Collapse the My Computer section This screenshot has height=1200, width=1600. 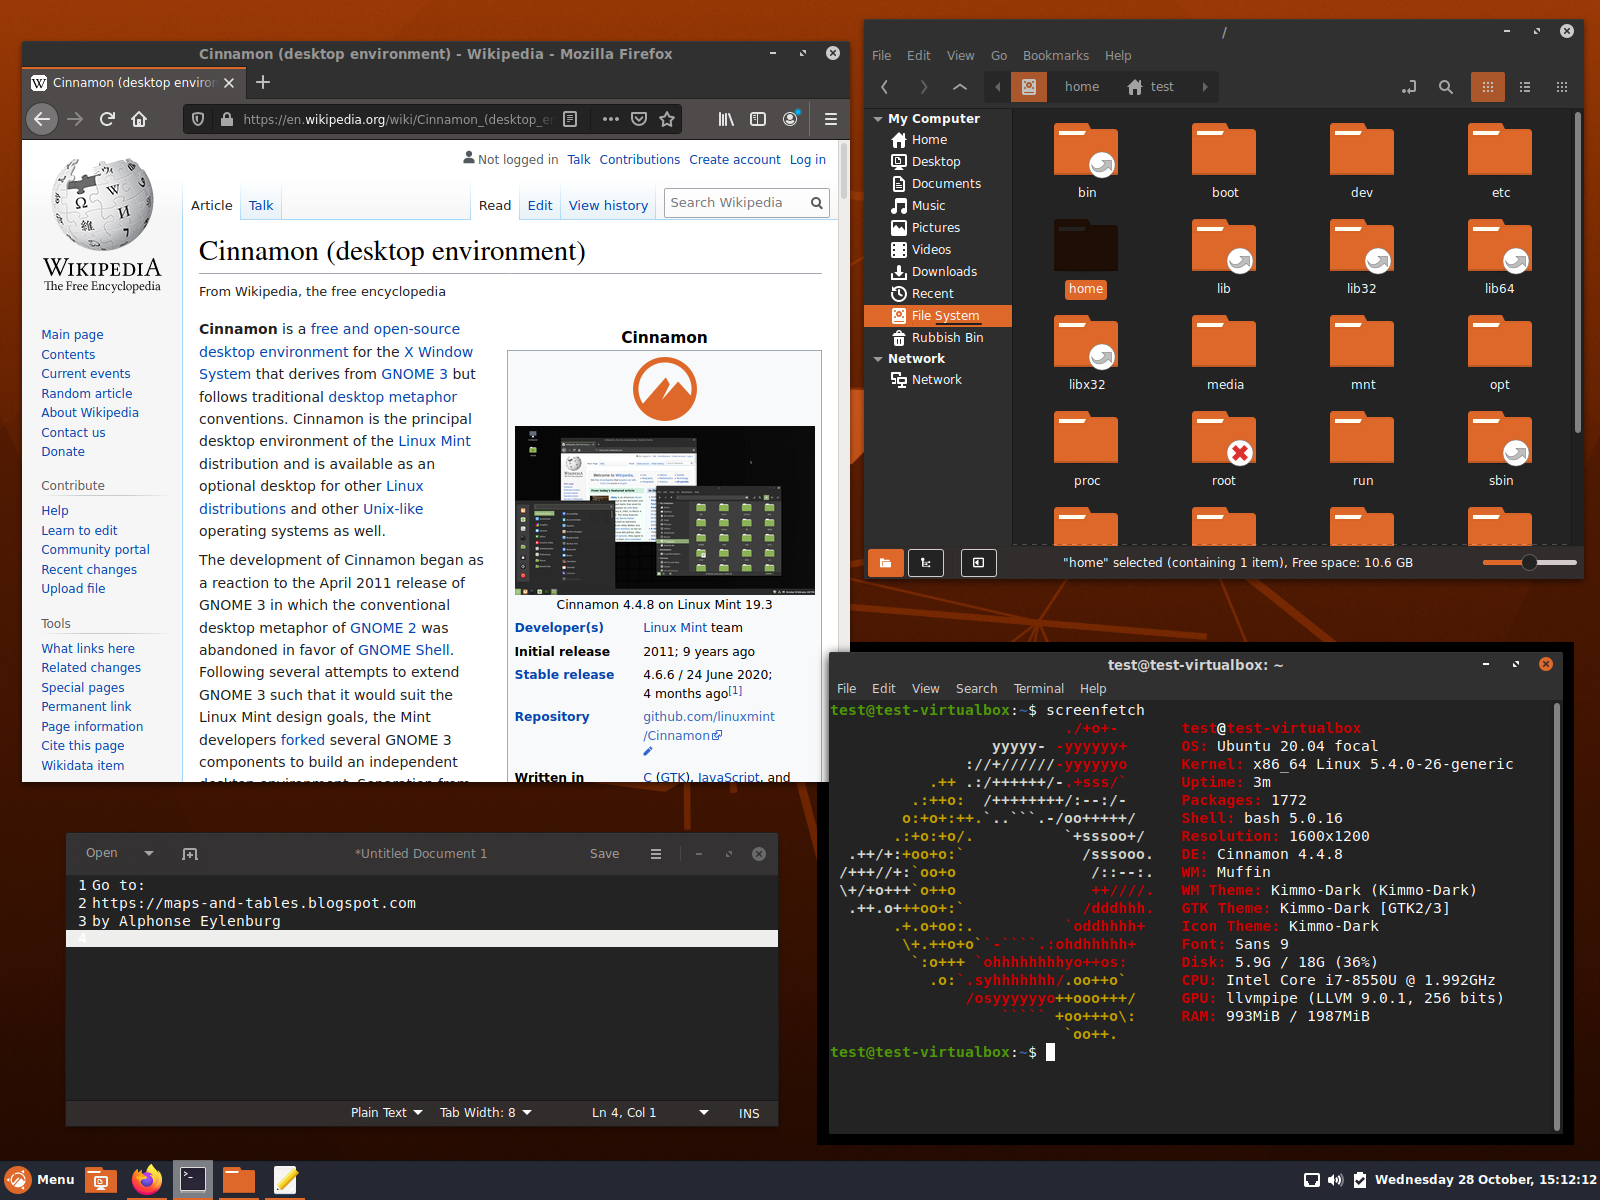(x=878, y=119)
